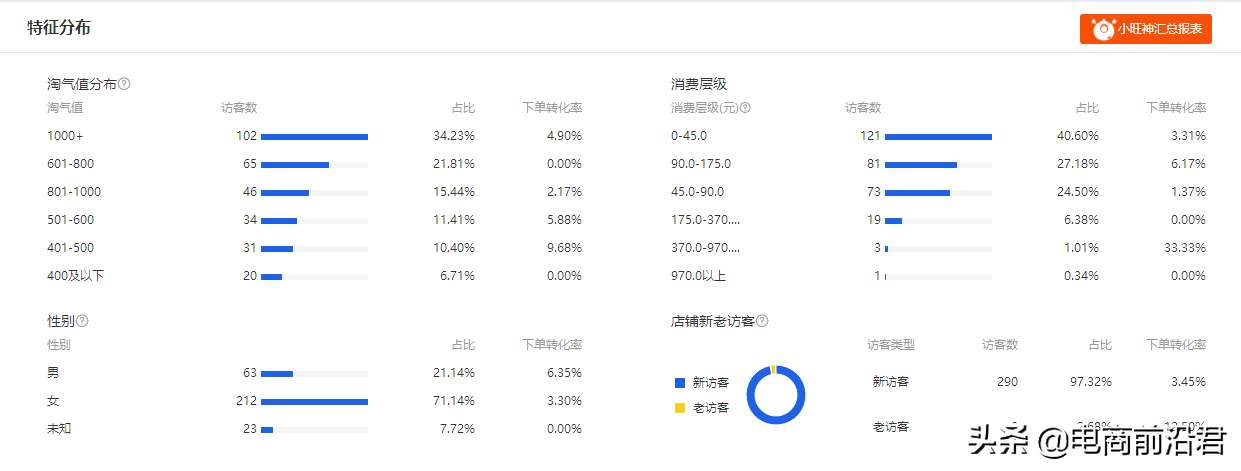Click the 40.60% share value
The image size is (1241, 471).
coord(1078,136)
